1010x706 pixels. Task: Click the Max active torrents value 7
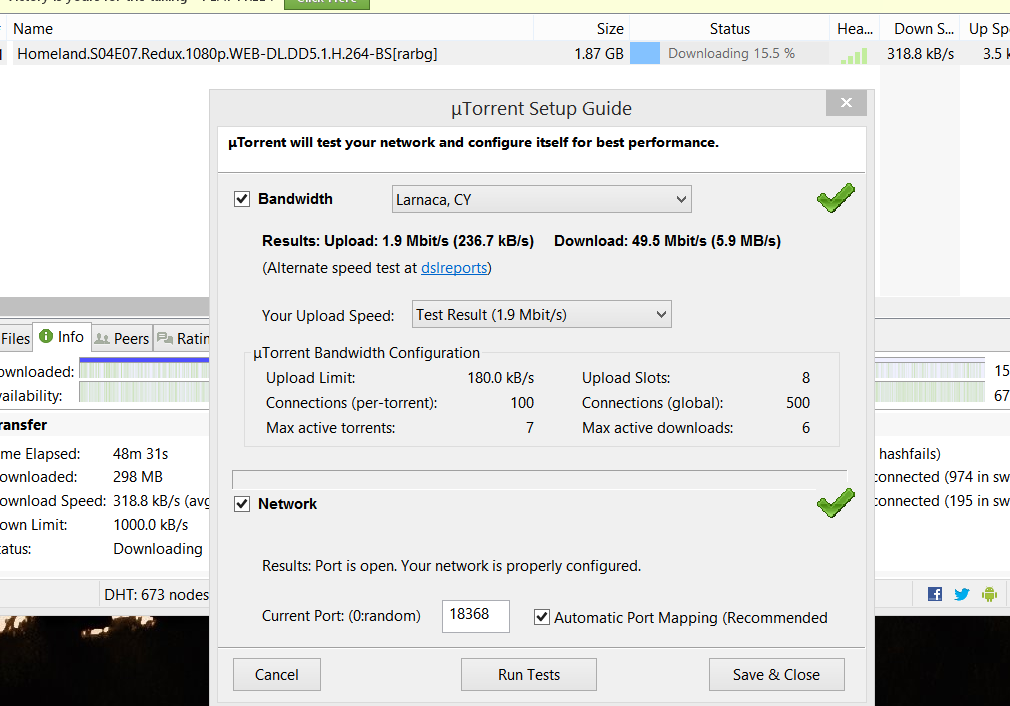click(529, 428)
